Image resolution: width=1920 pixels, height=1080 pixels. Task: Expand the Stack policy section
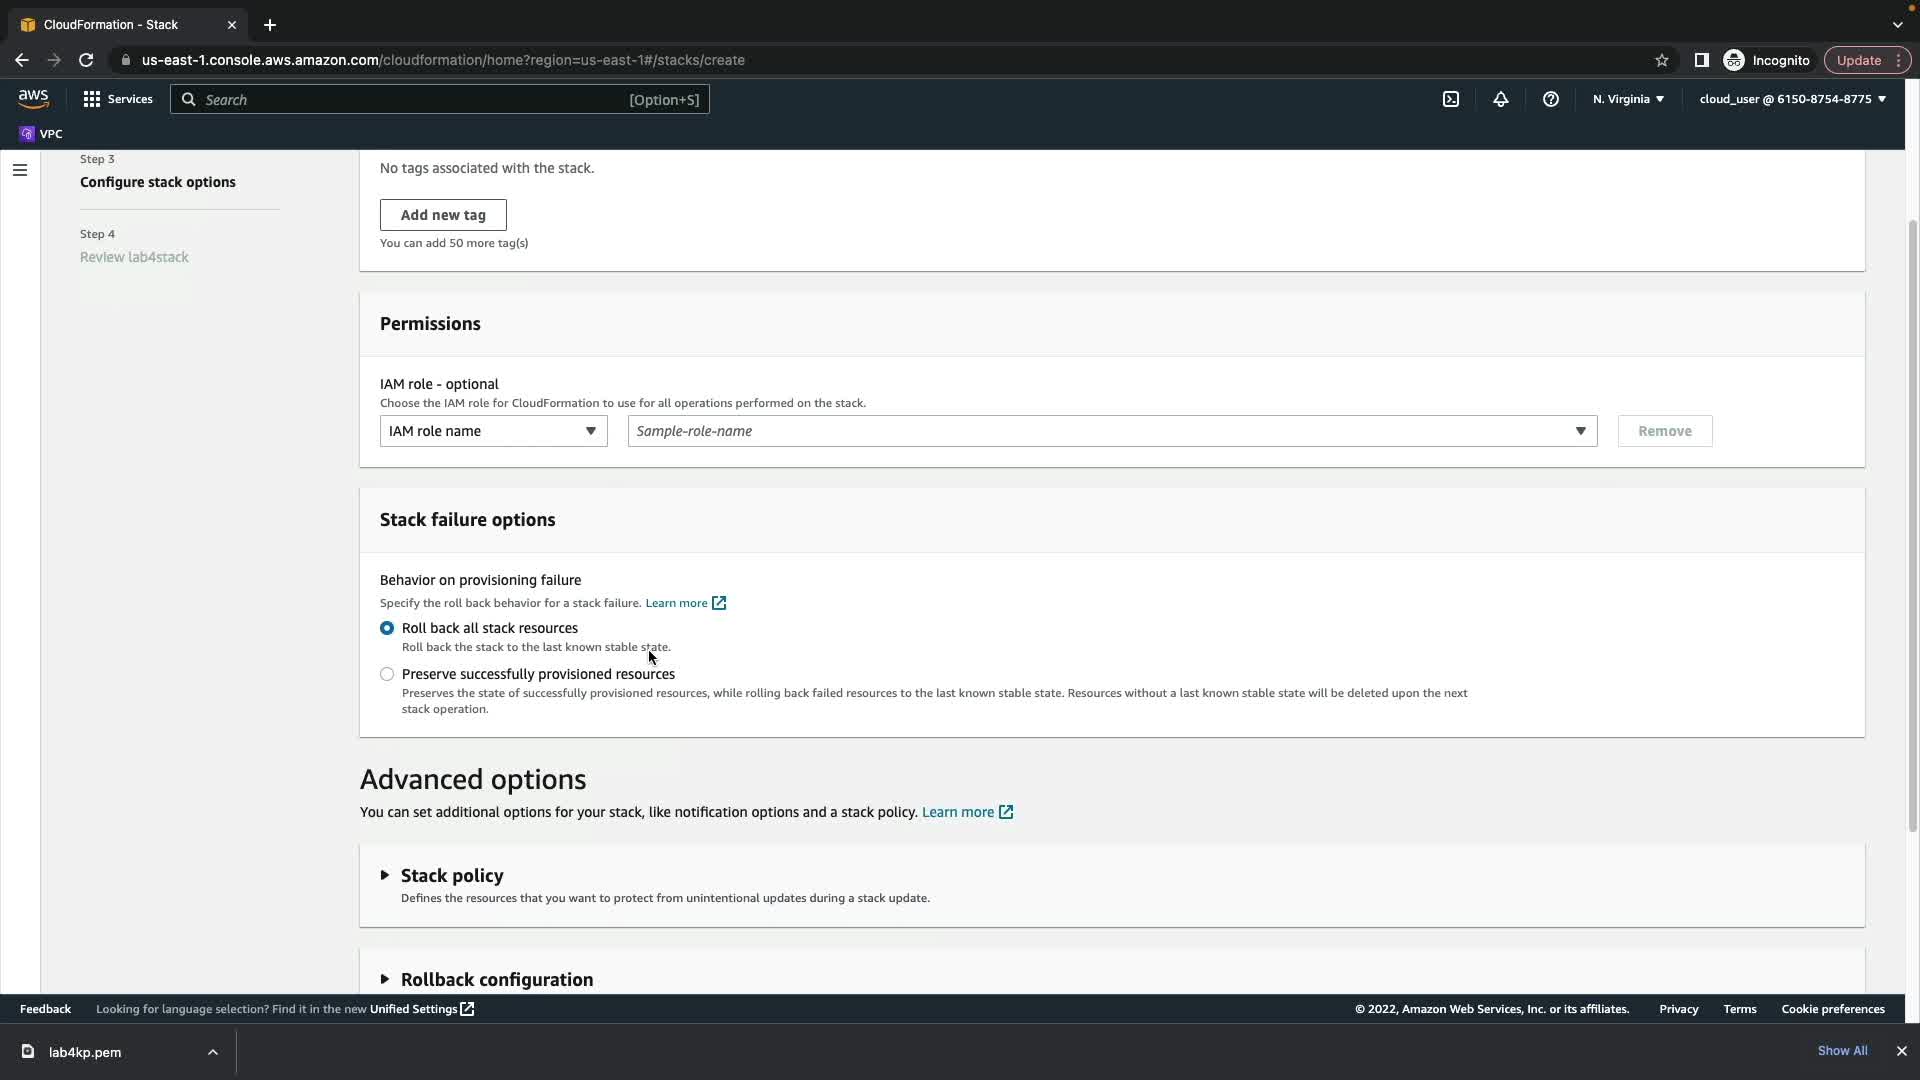452,875
